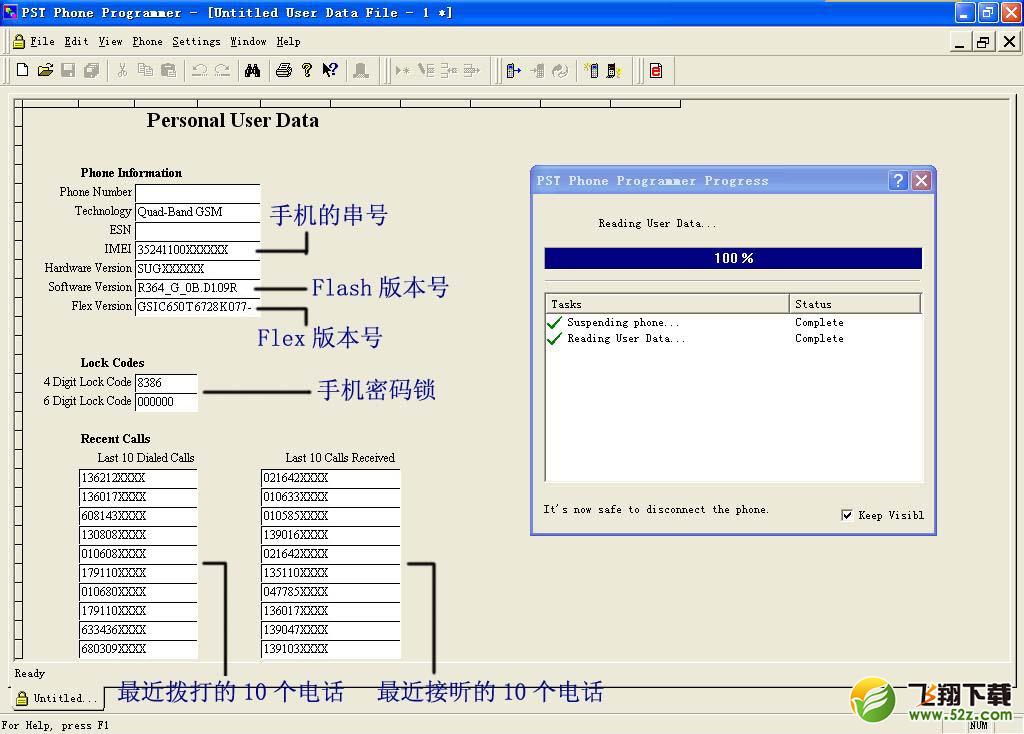Click the Cut scissors icon
This screenshot has width=1024, height=734.
point(122,70)
